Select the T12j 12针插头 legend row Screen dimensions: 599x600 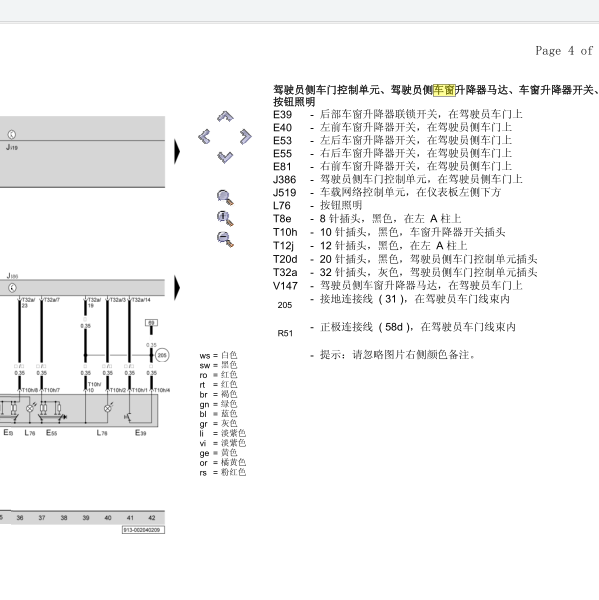(x=370, y=246)
